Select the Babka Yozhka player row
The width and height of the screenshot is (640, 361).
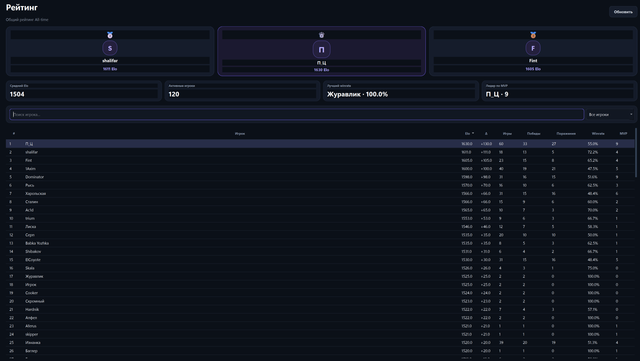[320, 243]
